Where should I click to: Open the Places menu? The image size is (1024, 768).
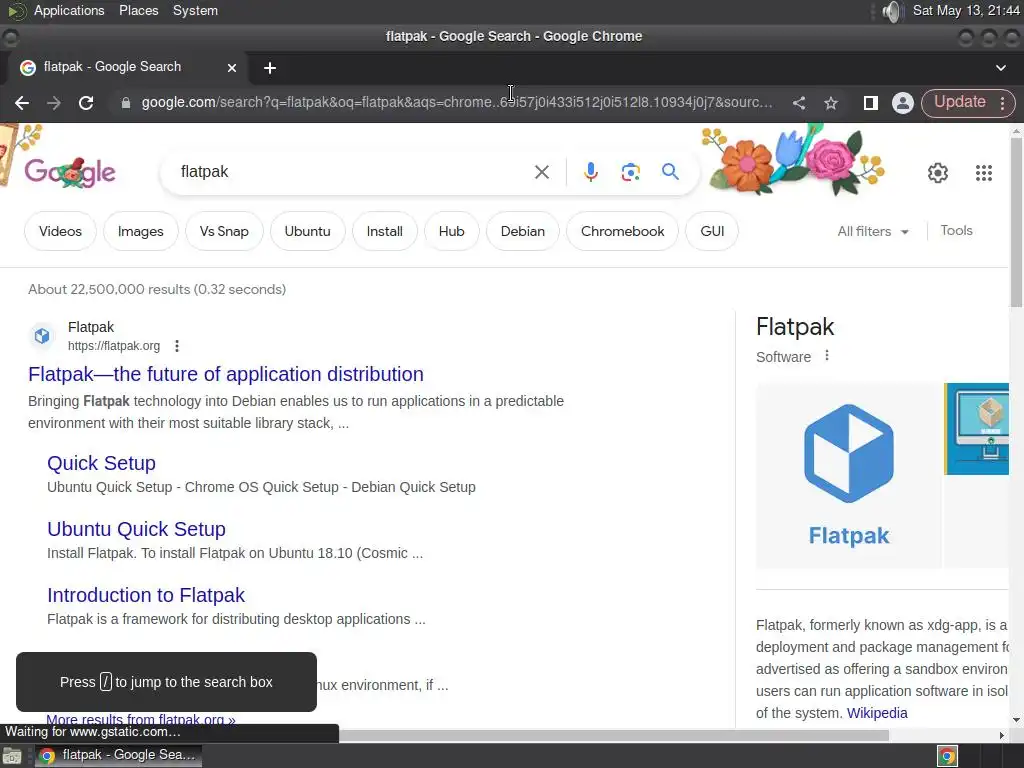pos(138,10)
